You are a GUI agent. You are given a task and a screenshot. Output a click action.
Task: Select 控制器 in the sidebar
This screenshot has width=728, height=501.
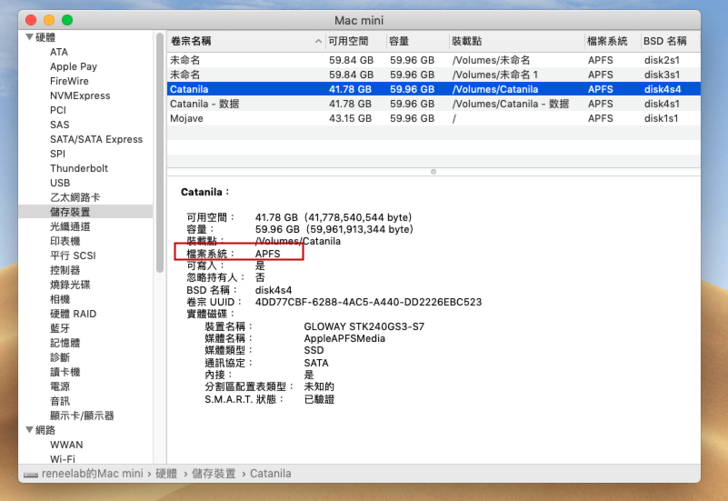pos(65,270)
